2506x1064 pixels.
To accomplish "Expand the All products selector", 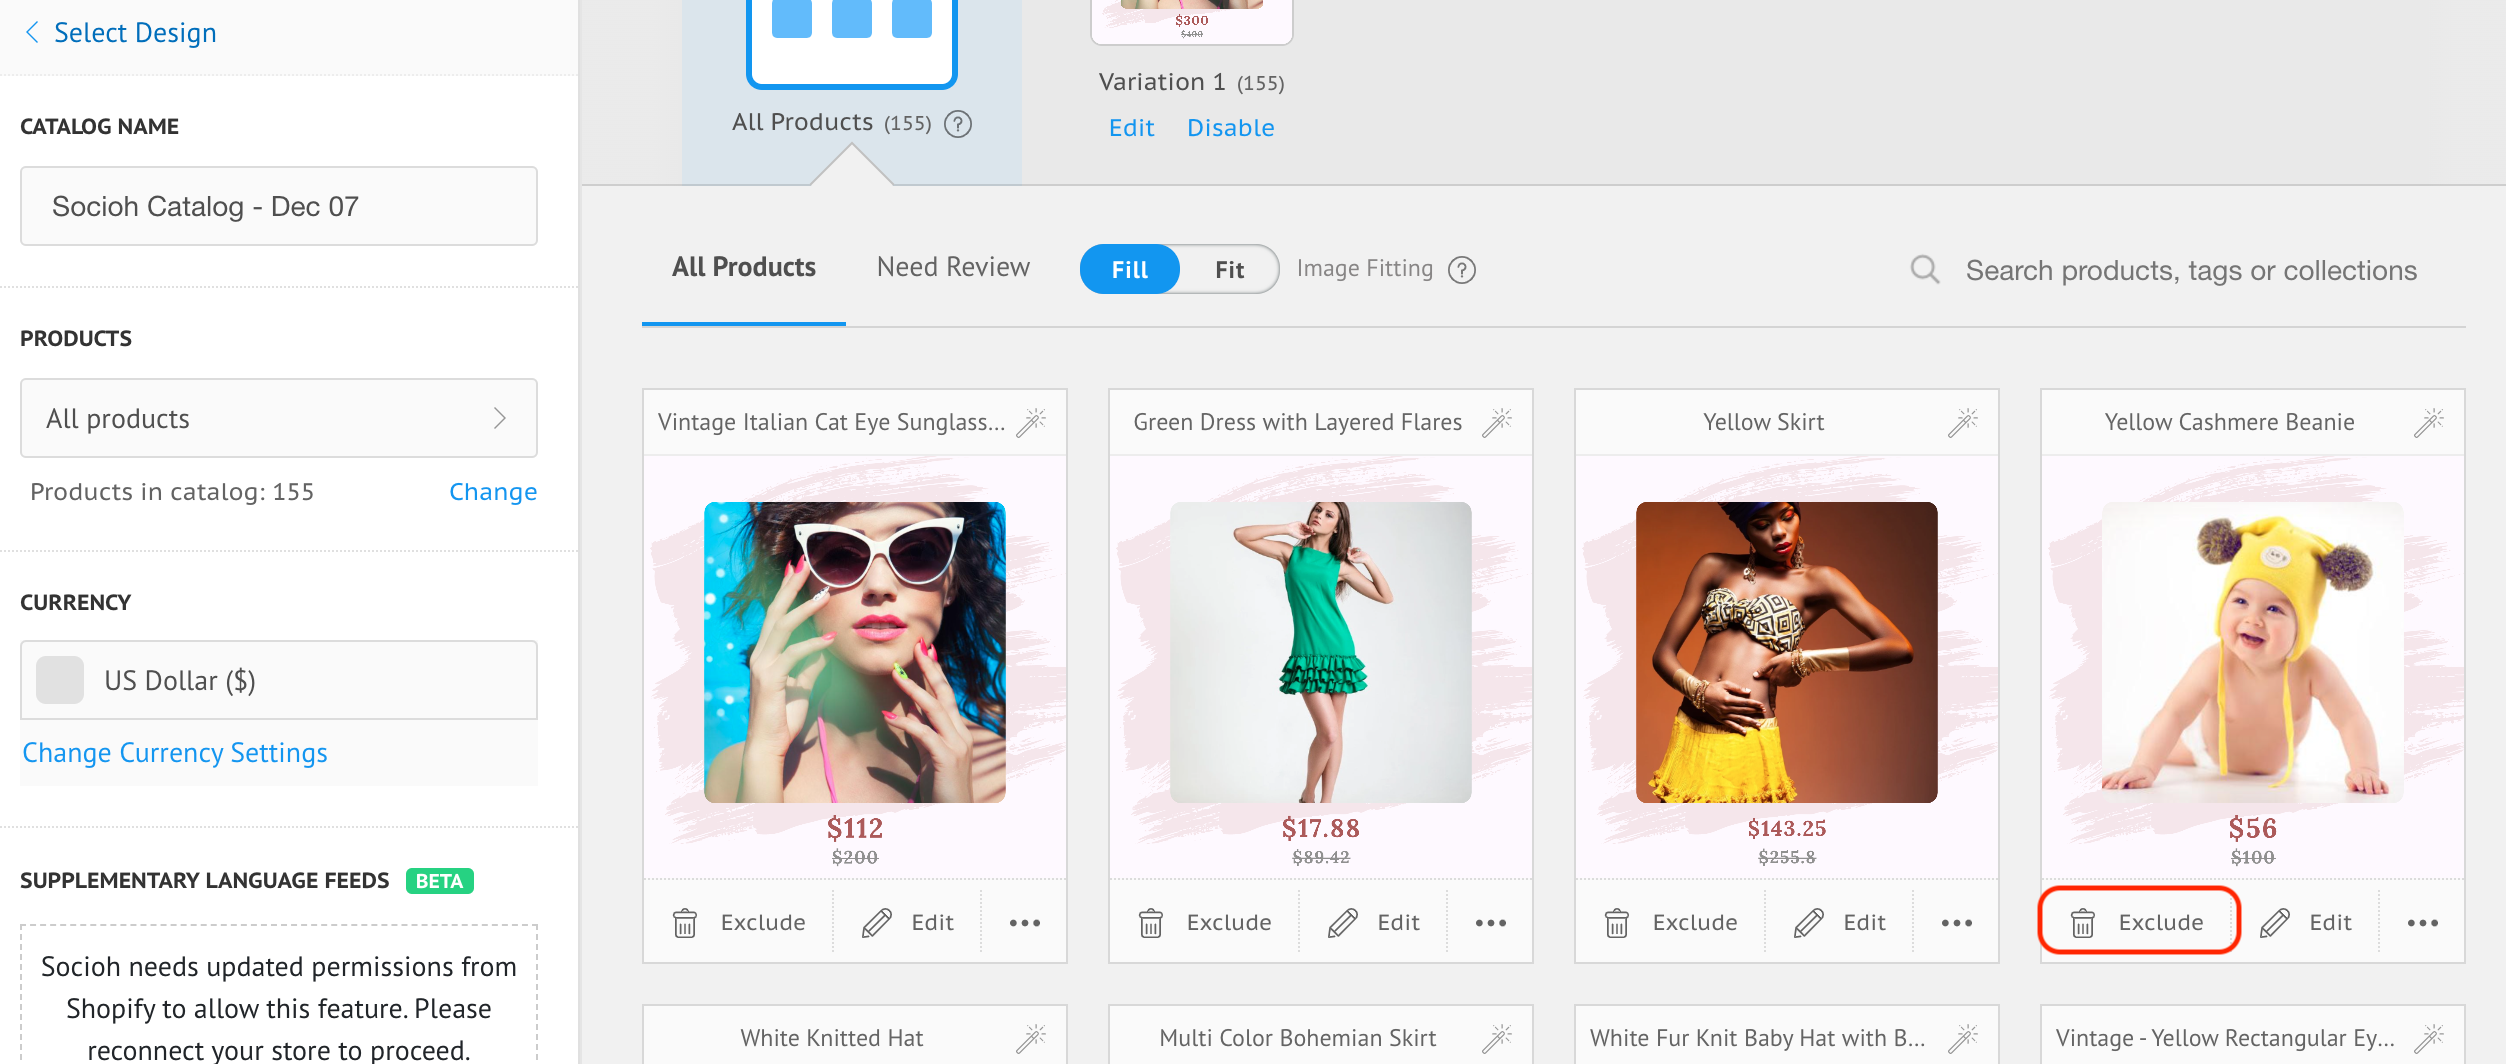I will (278, 419).
